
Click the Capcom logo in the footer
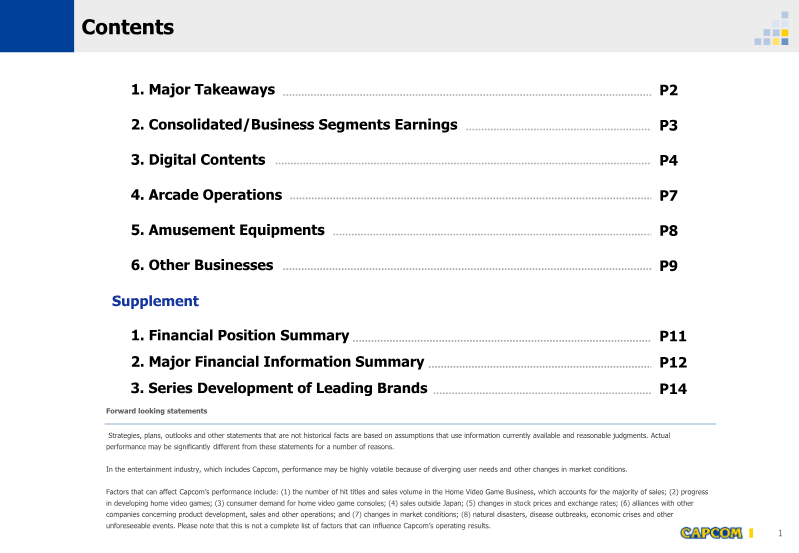(711, 533)
